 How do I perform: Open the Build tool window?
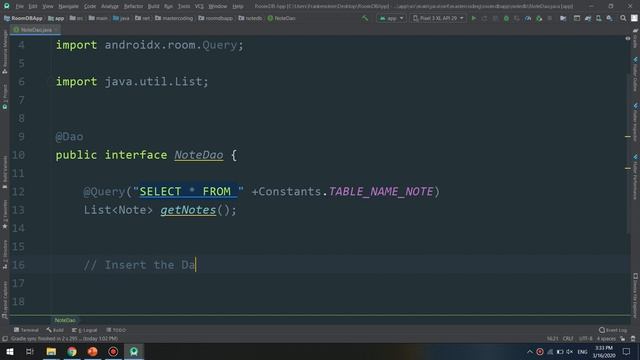[x=55, y=330]
